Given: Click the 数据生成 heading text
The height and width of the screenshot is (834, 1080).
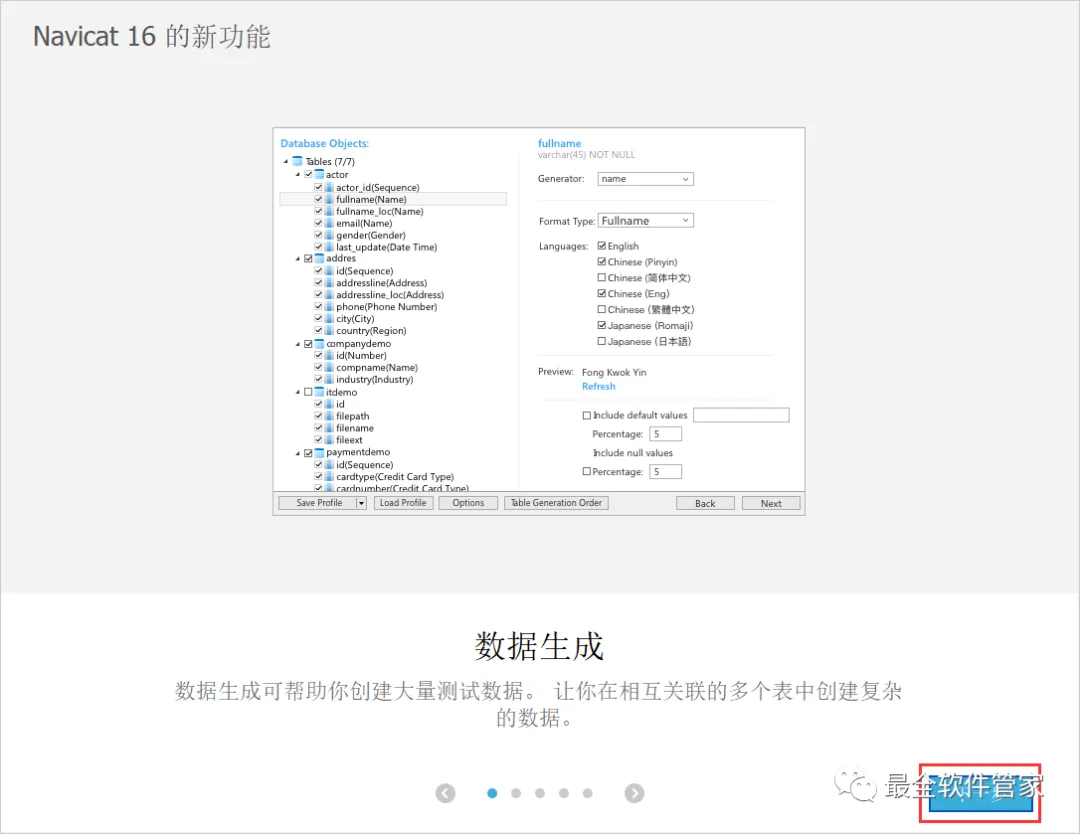Looking at the screenshot, I should click(539, 647).
